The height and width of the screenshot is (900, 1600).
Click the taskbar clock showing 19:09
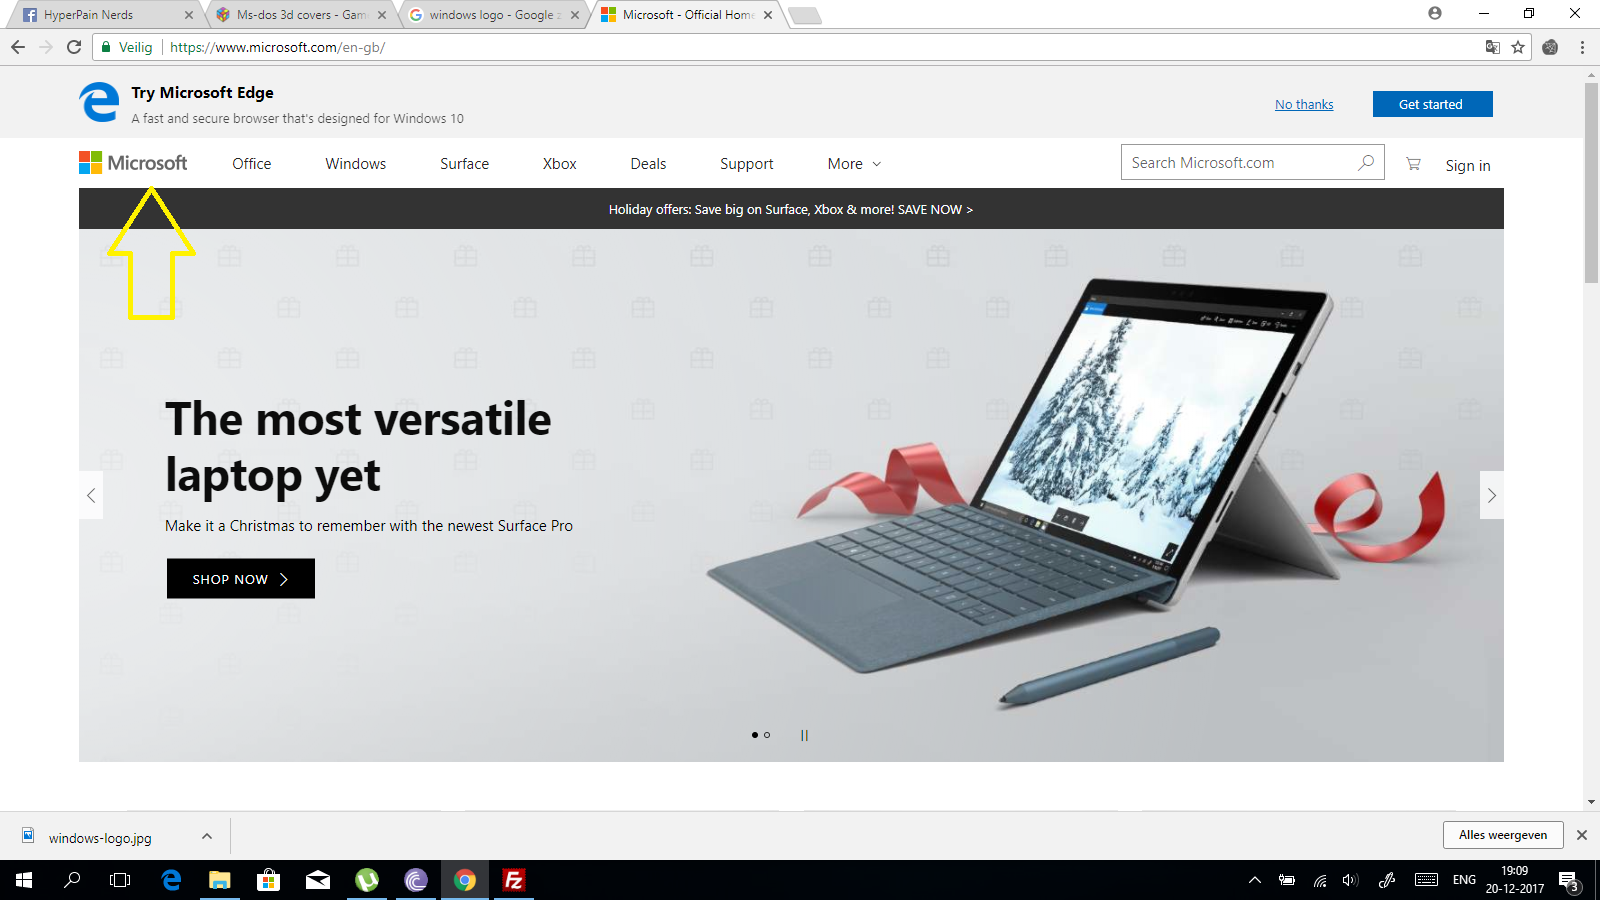tap(1514, 880)
